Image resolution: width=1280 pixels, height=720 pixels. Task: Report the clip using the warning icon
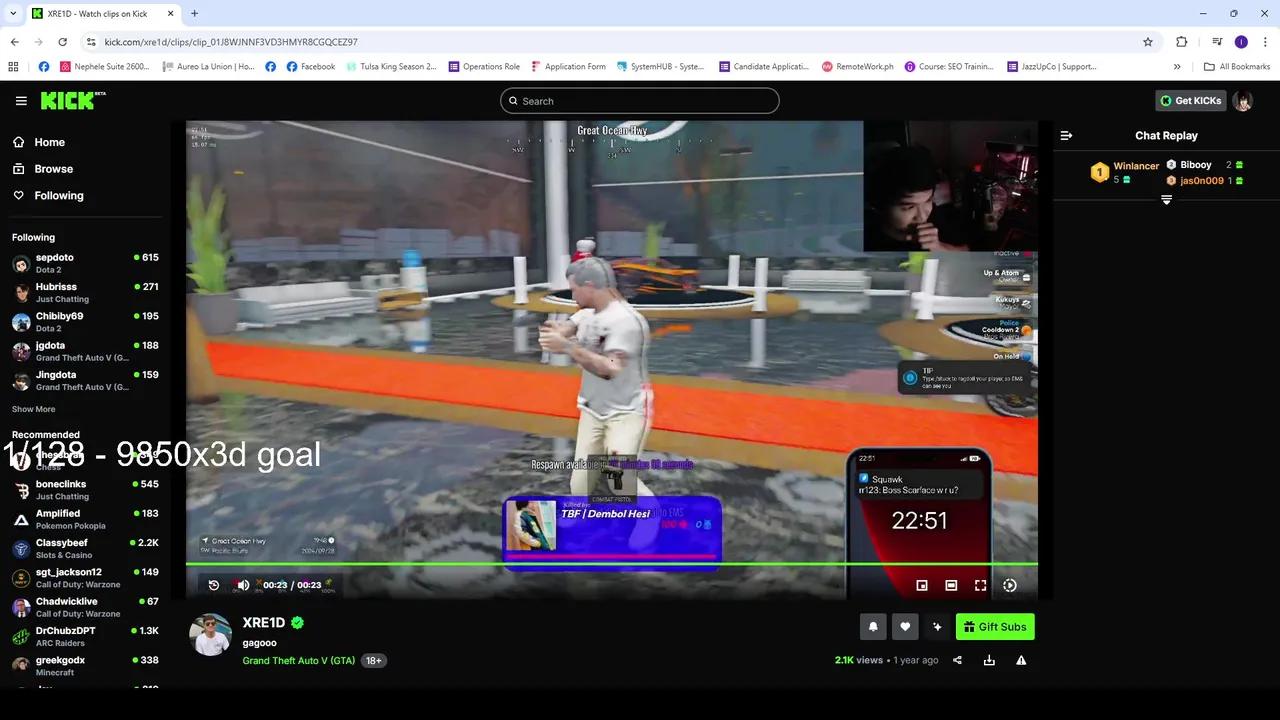1021,660
